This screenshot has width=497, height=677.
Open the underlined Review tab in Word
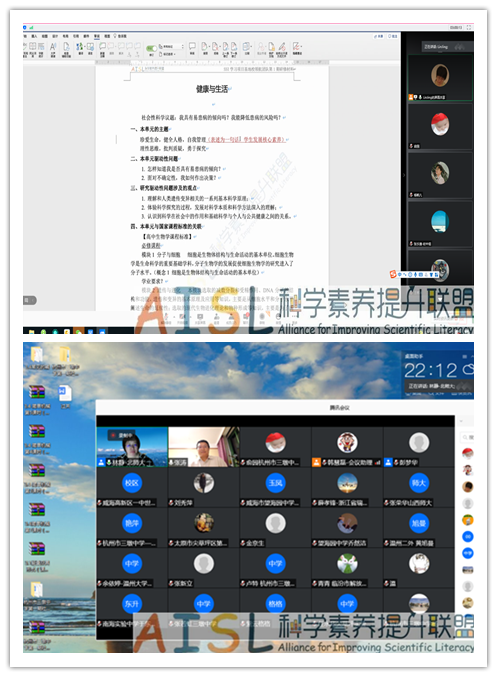(x=97, y=36)
